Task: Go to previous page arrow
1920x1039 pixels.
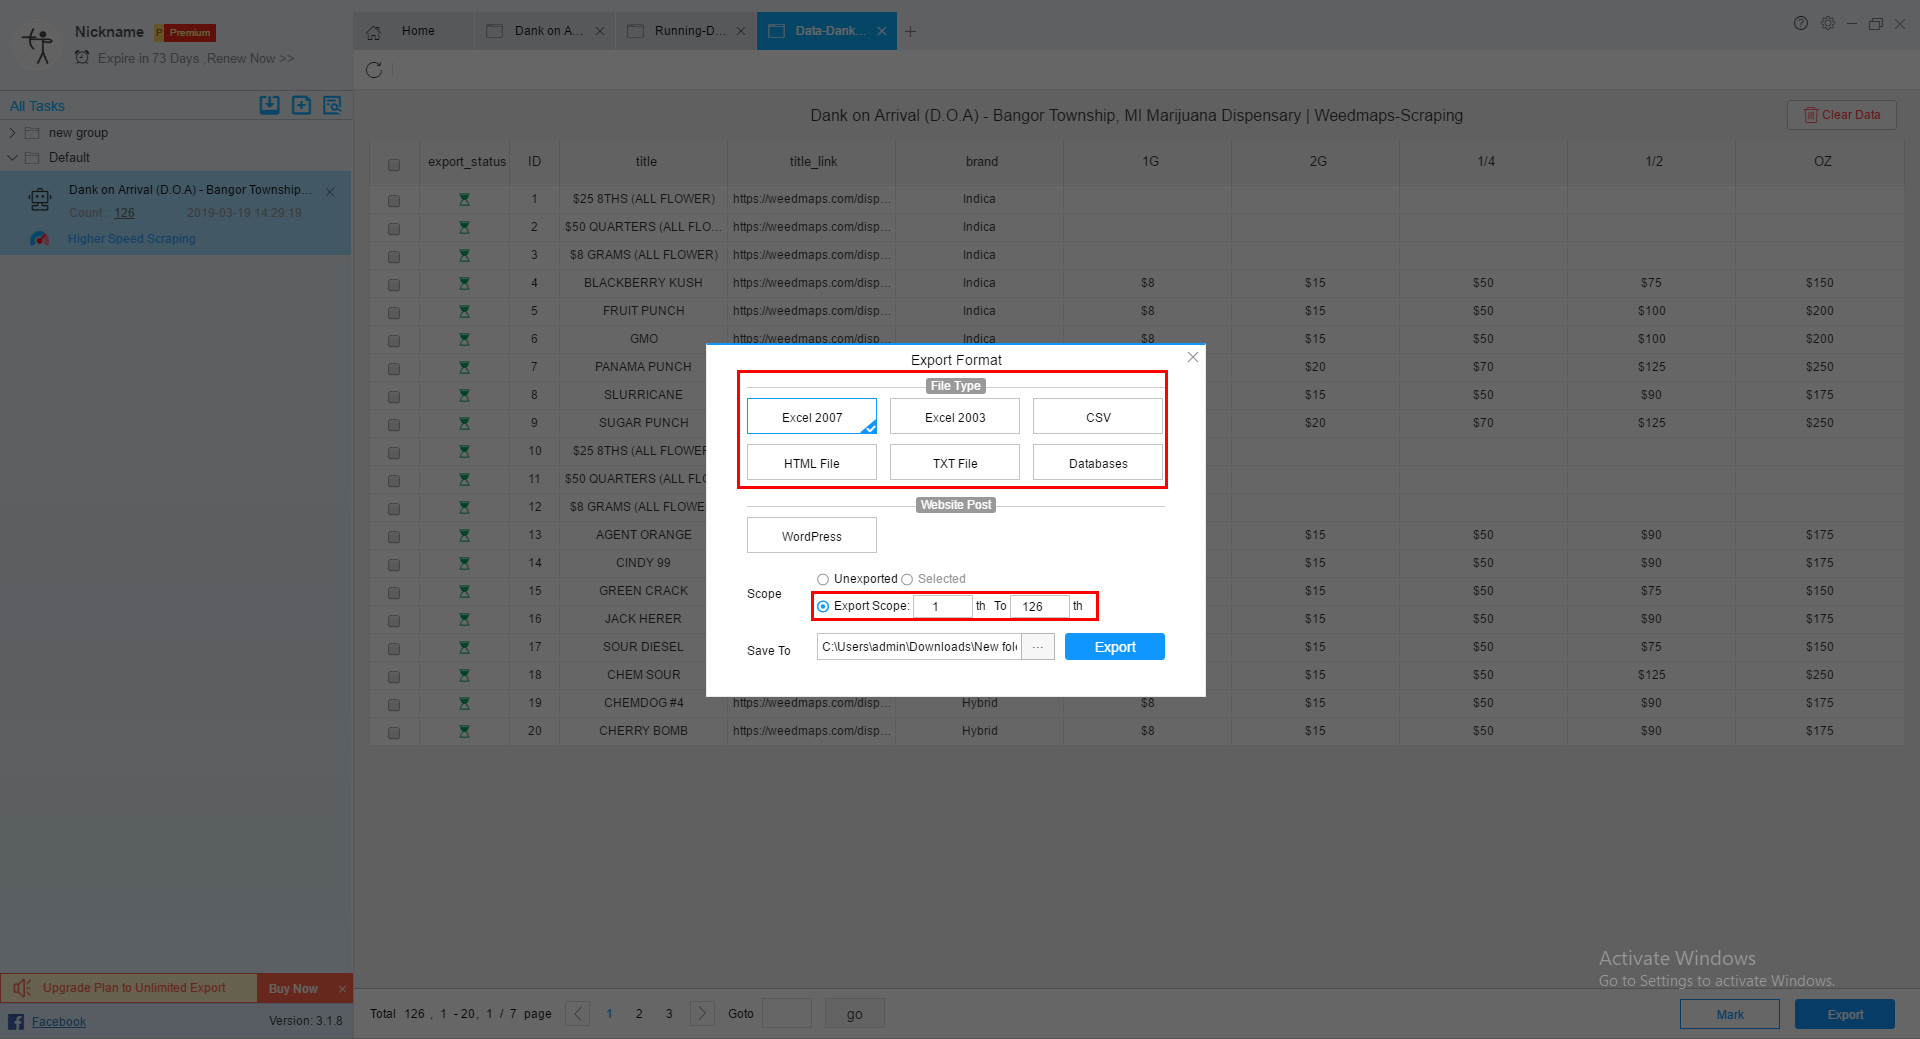Action: coord(577,1014)
